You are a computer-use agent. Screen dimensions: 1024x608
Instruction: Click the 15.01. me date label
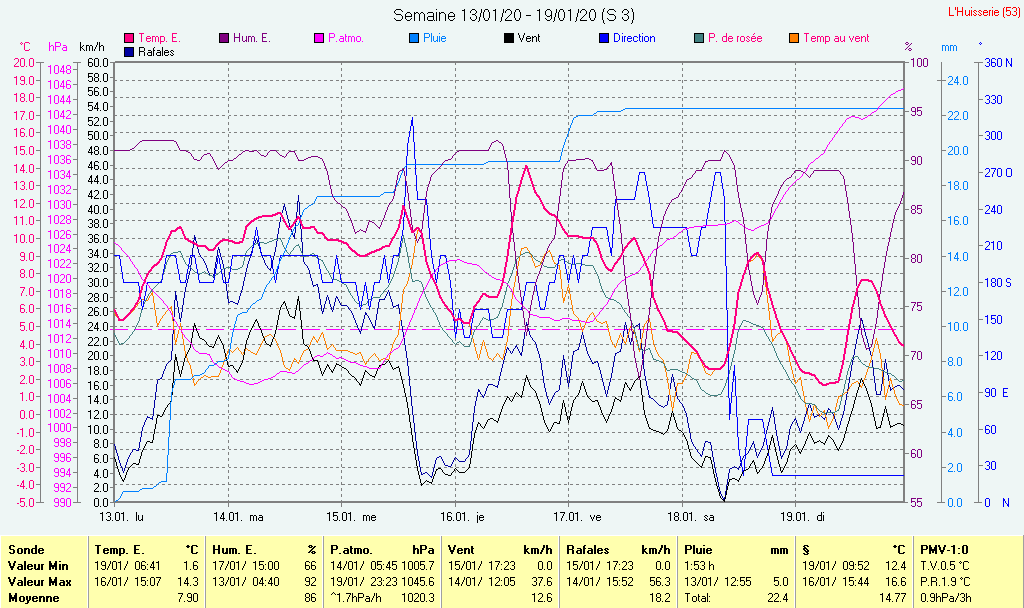point(351,517)
